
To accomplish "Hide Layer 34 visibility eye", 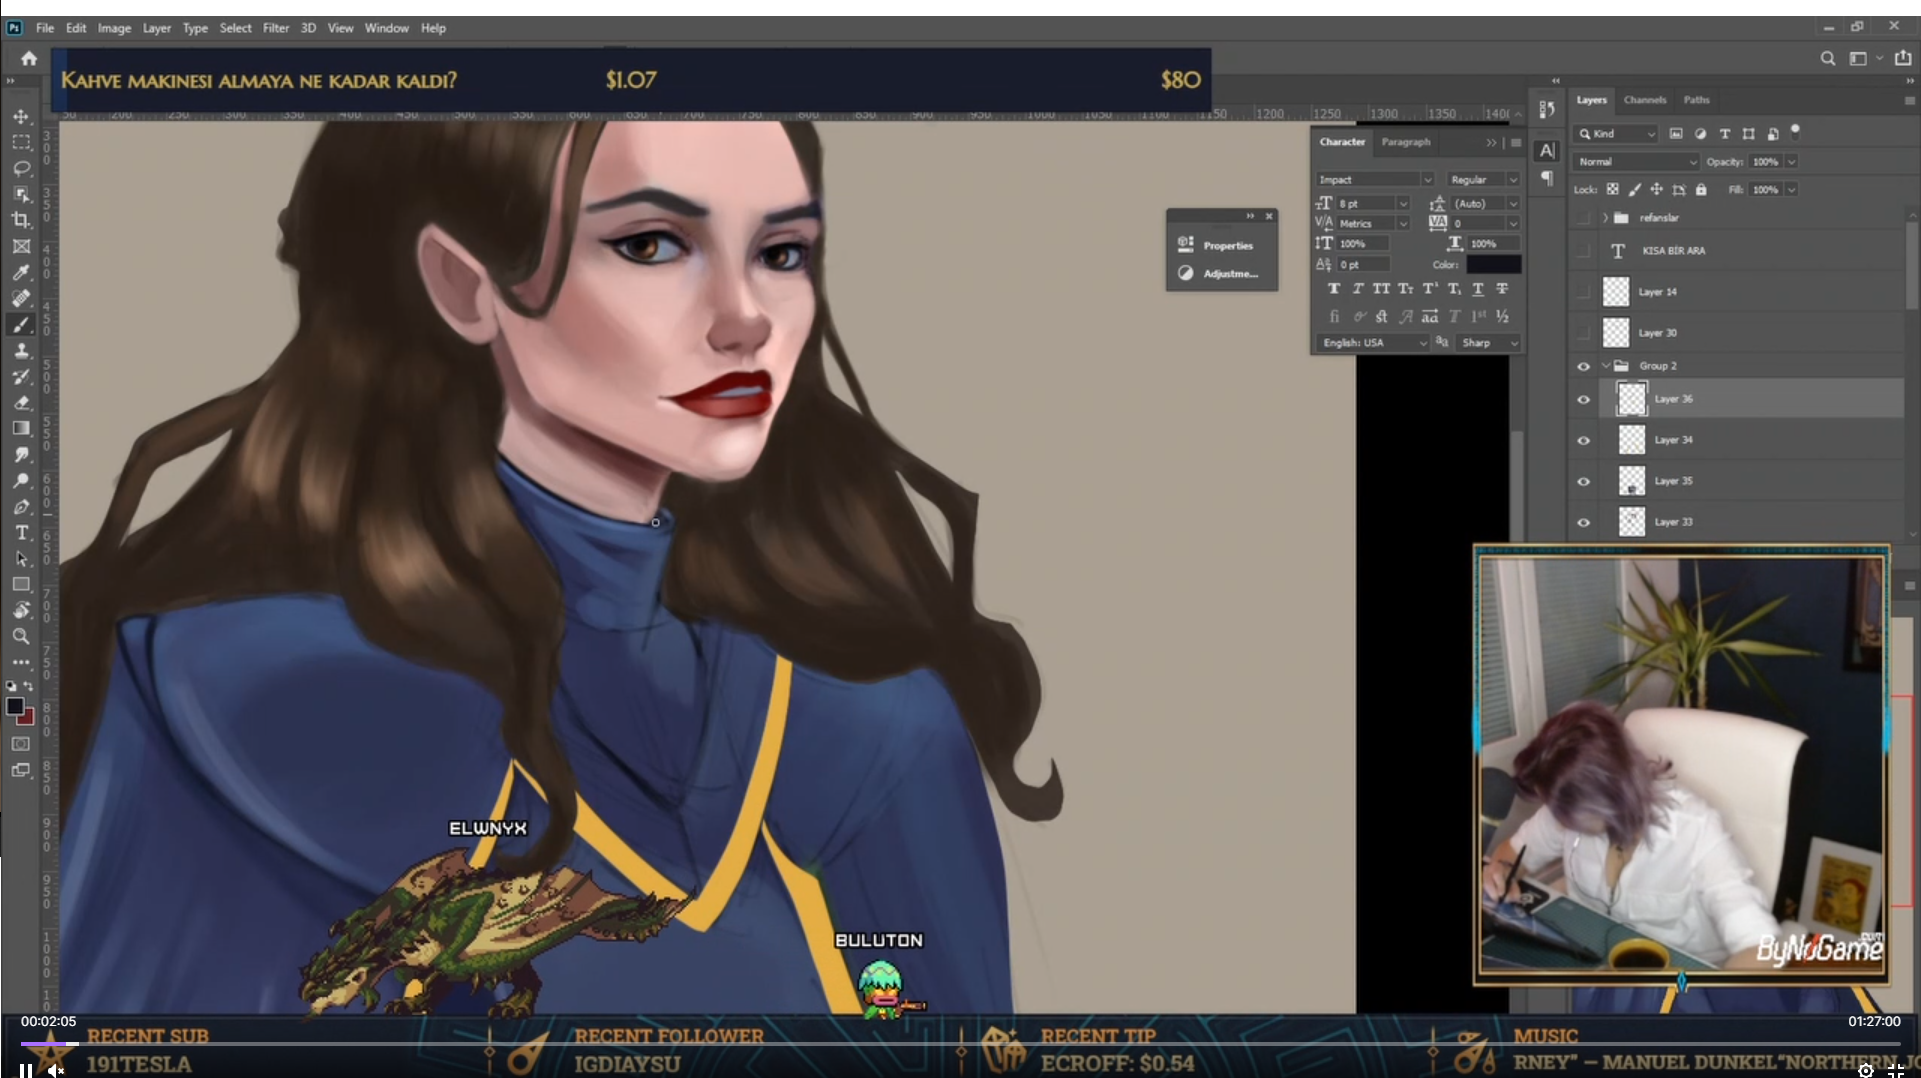I will (x=1583, y=440).
